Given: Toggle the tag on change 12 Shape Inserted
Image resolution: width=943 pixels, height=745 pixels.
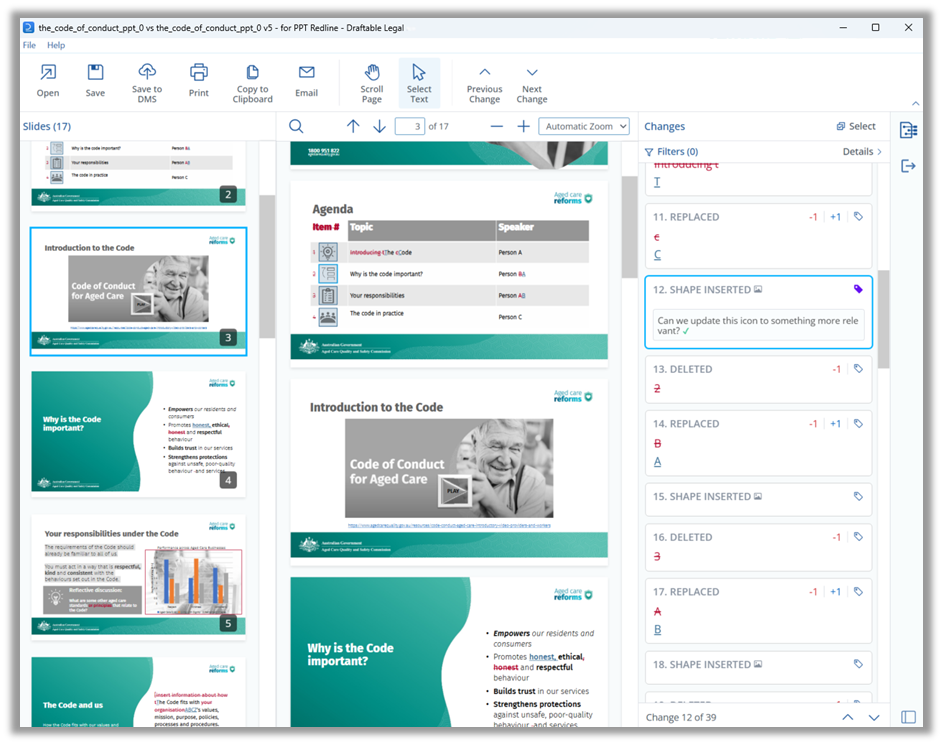Looking at the screenshot, I should (x=857, y=289).
